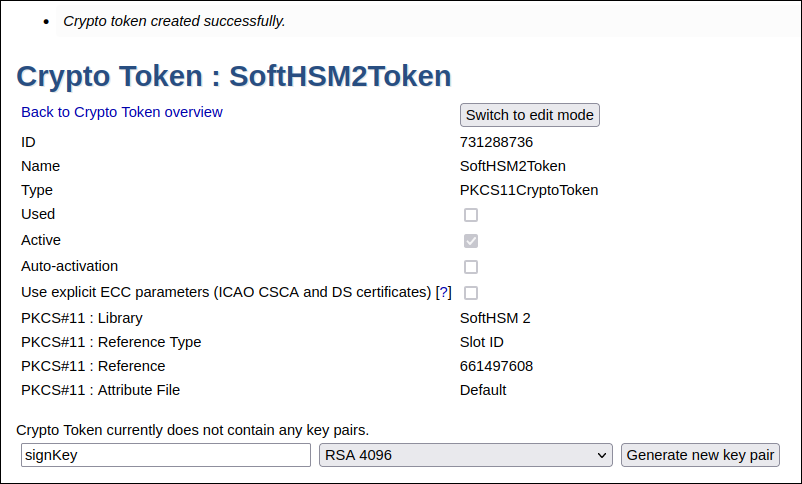Click the SoftHSM 2 library value
This screenshot has width=802, height=484.
click(x=495, y=318)
